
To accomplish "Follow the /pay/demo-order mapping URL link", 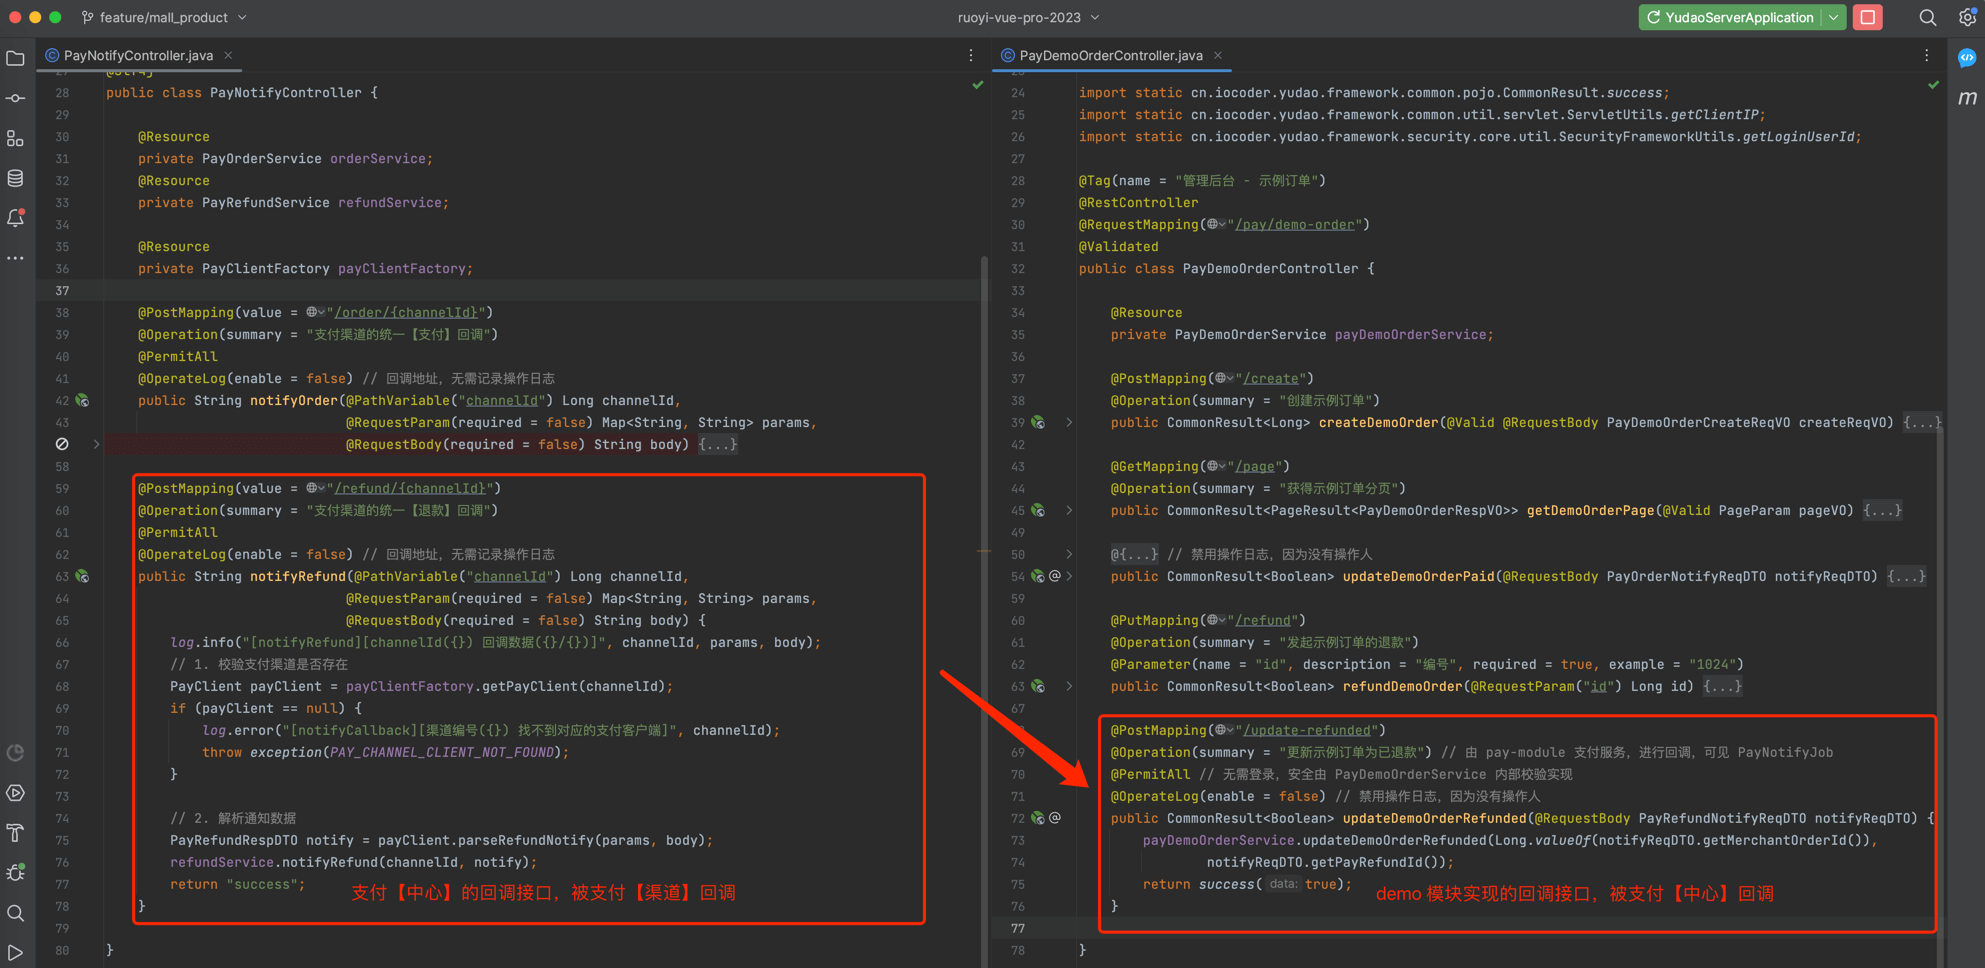I will tap(1294, 224).
